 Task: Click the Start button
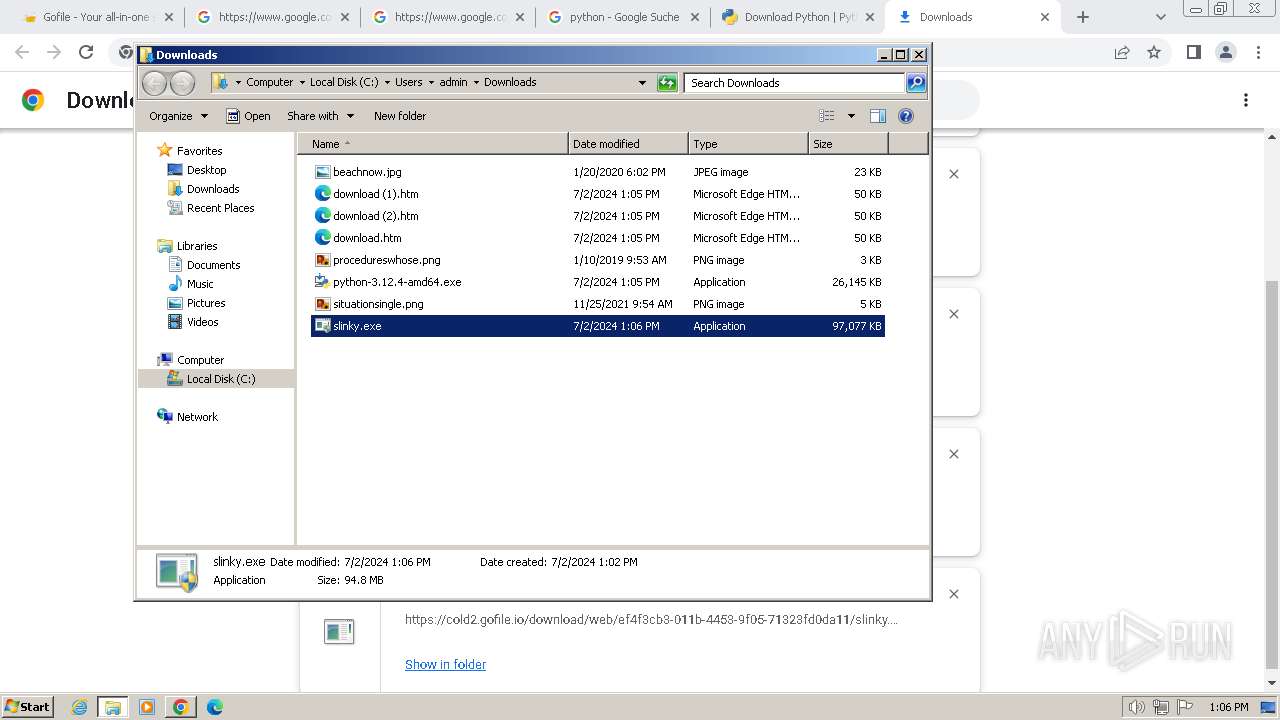[x=27, y=707]
